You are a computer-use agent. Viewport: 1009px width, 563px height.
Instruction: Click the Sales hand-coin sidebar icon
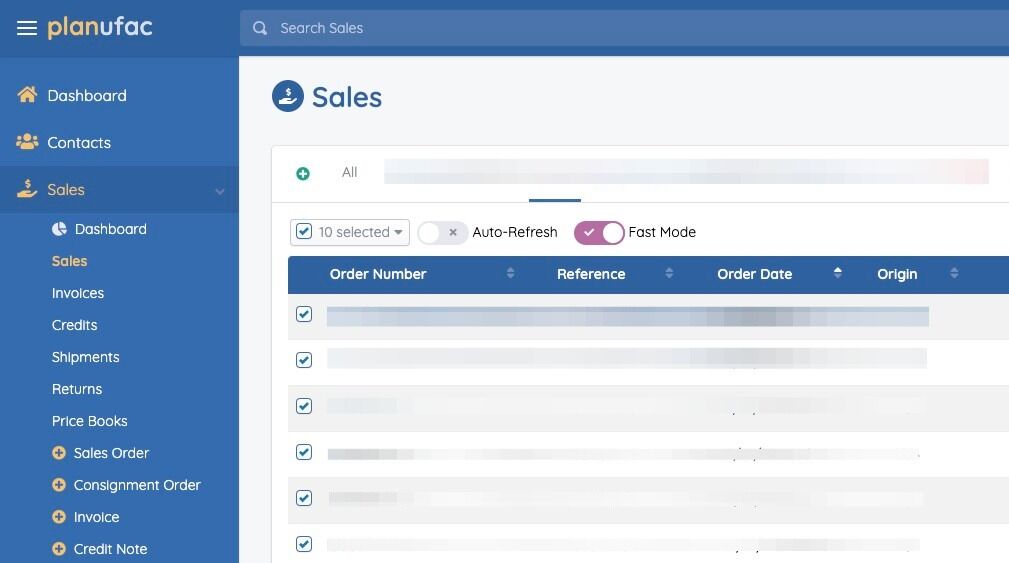coord(27,189)
